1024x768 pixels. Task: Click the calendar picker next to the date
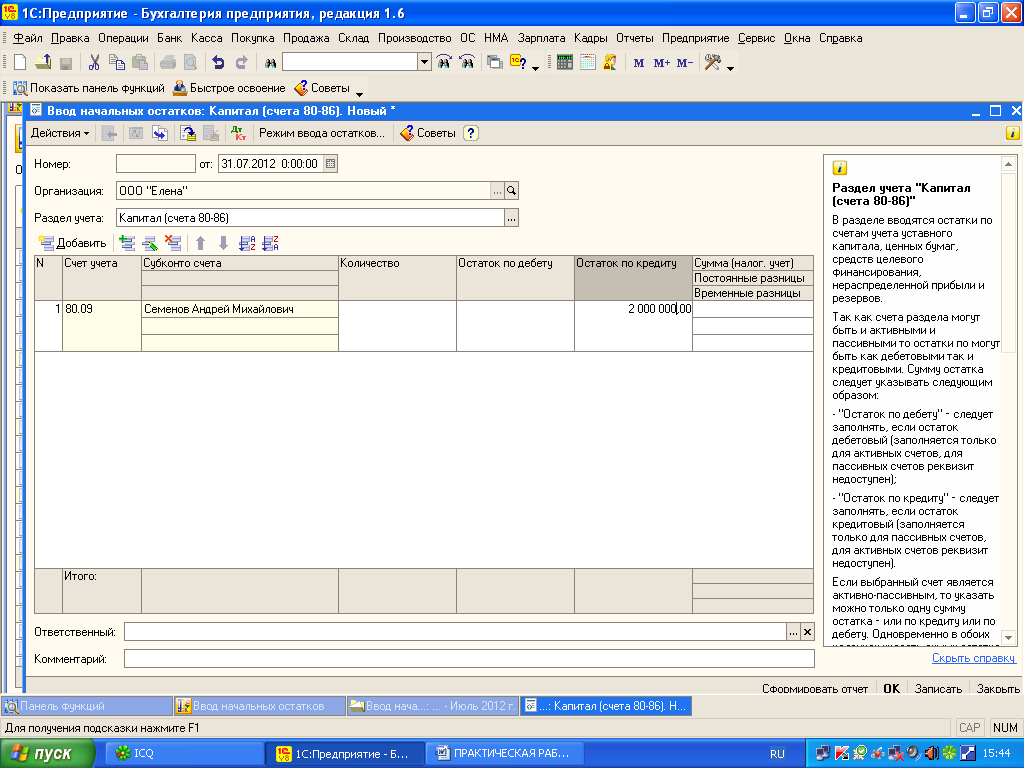[330, 164]
